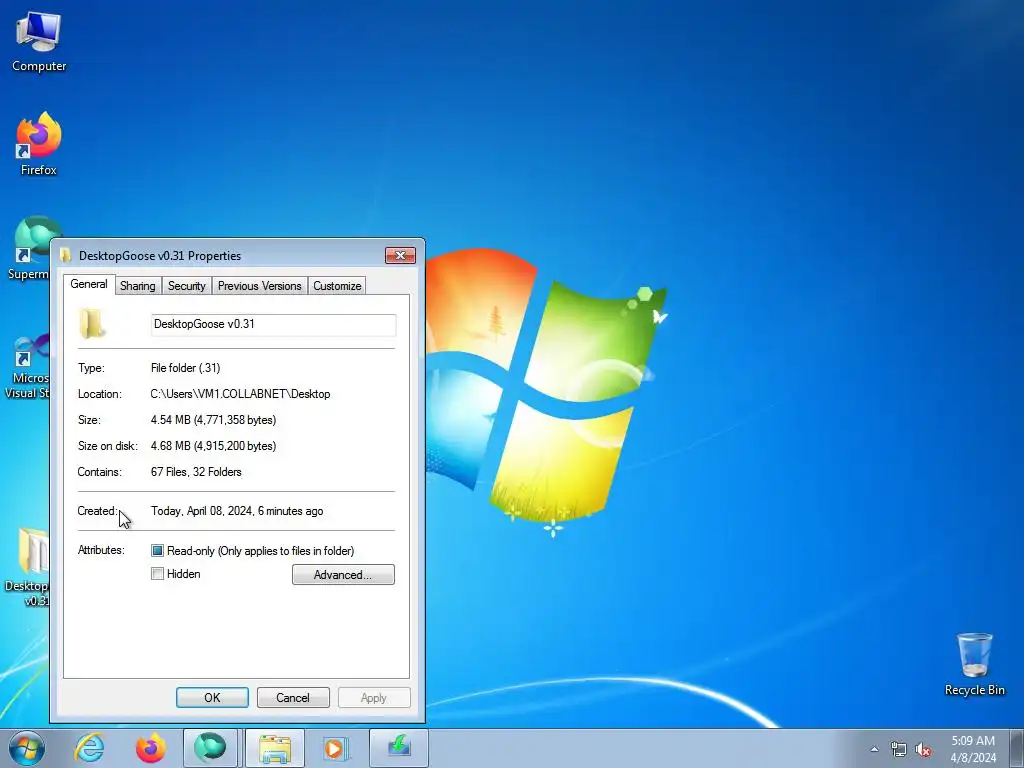The width and height of the screenshot is (1024, 768).
Task: Click the size on disk value 4.68 MB
Action: pos(214,446)
